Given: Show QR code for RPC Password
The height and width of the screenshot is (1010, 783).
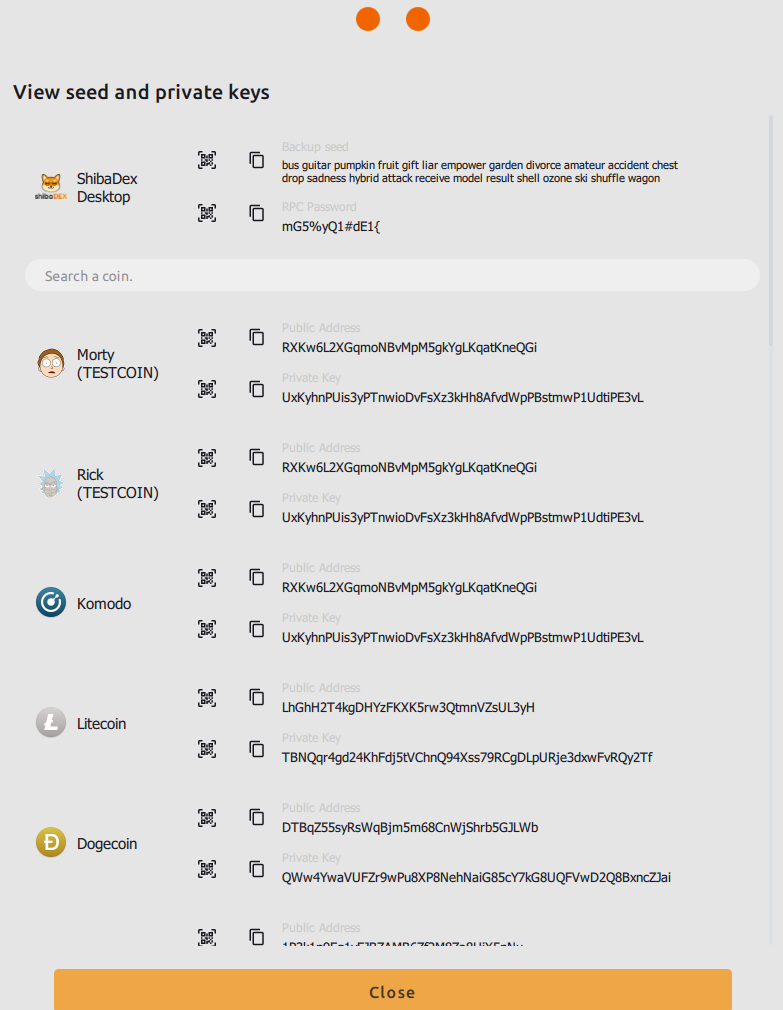Looking at the screenshot, I should tap(207, 213).
